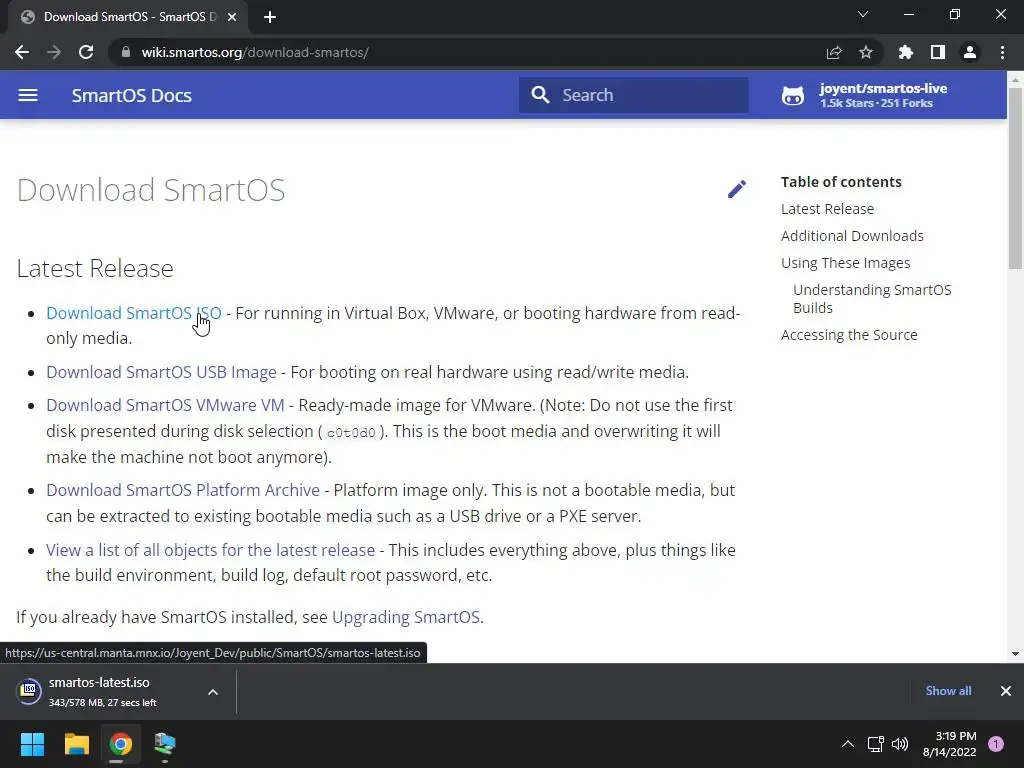
Task: Reload the current page
Action: tap(86, 52)
